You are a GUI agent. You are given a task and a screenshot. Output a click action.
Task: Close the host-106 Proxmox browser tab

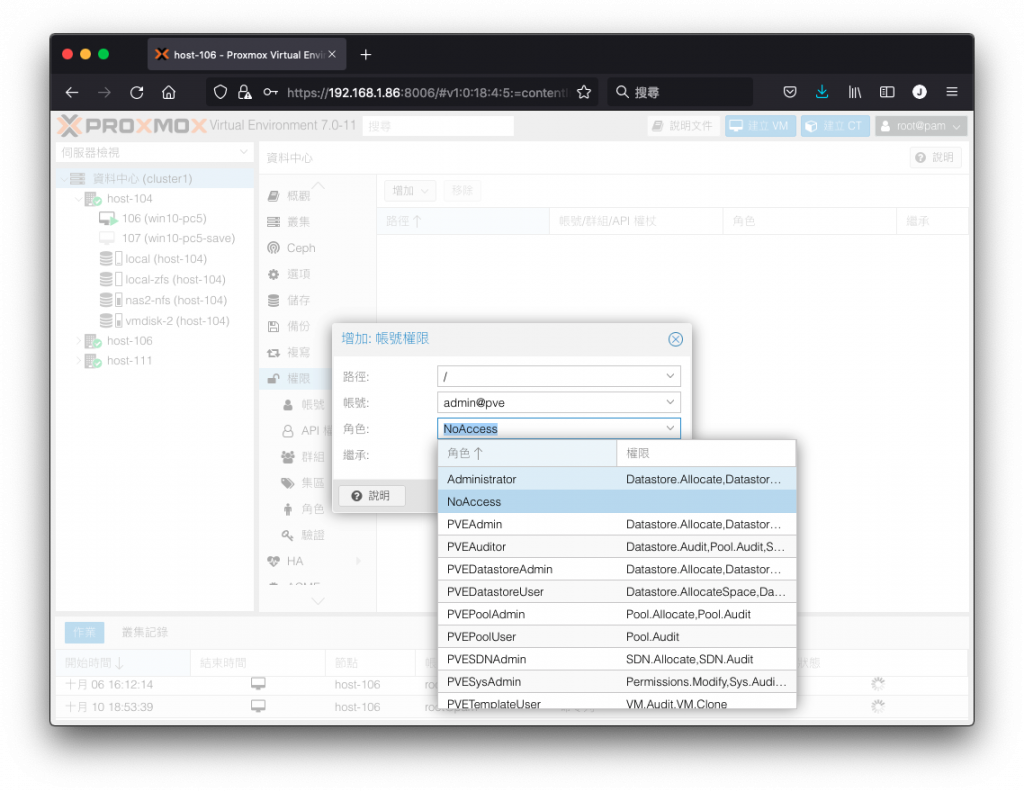(x=332, y=54)
